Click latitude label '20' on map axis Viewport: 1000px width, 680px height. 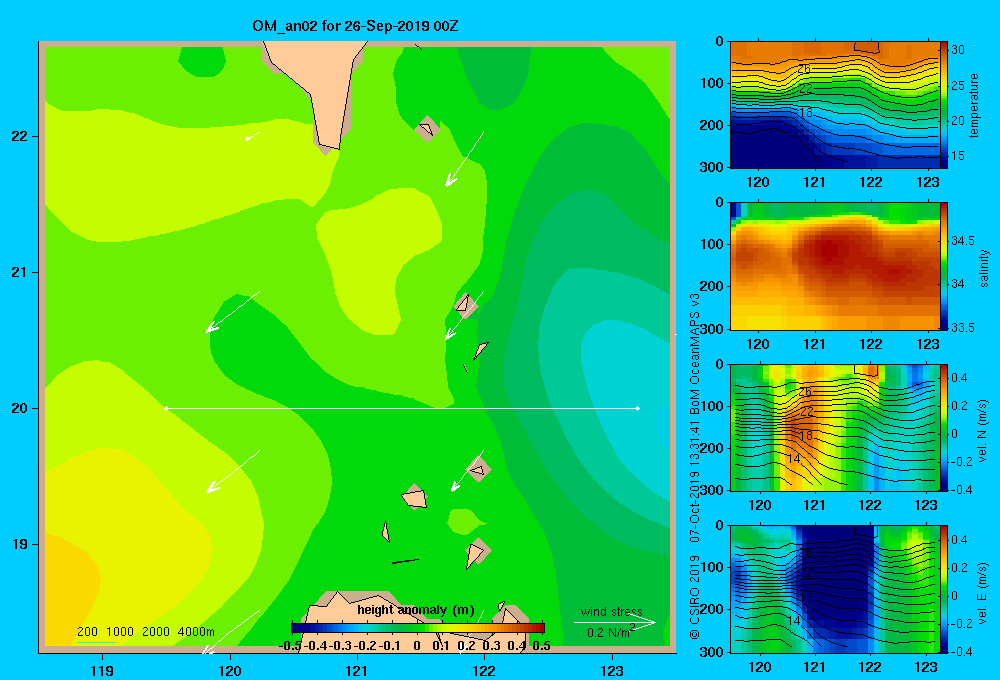(x=20, y=408)
